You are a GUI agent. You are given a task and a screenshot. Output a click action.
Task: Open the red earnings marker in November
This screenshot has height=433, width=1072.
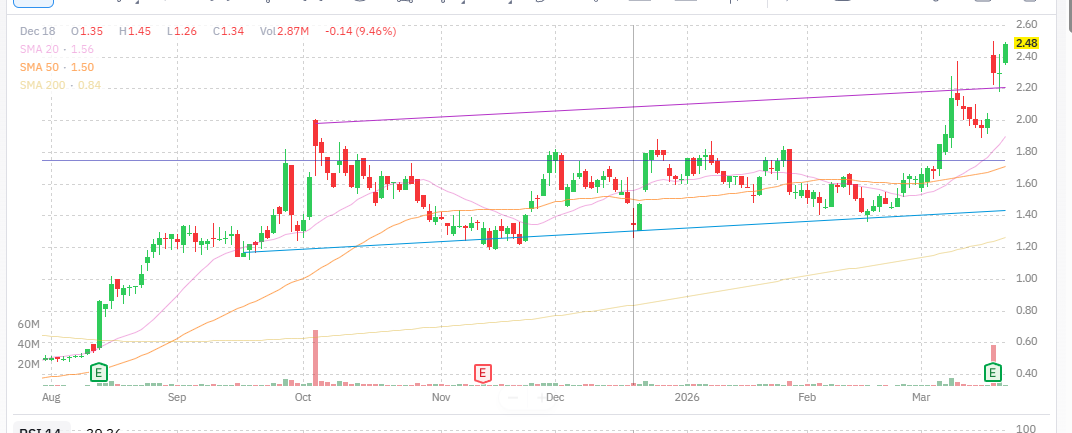483,373
